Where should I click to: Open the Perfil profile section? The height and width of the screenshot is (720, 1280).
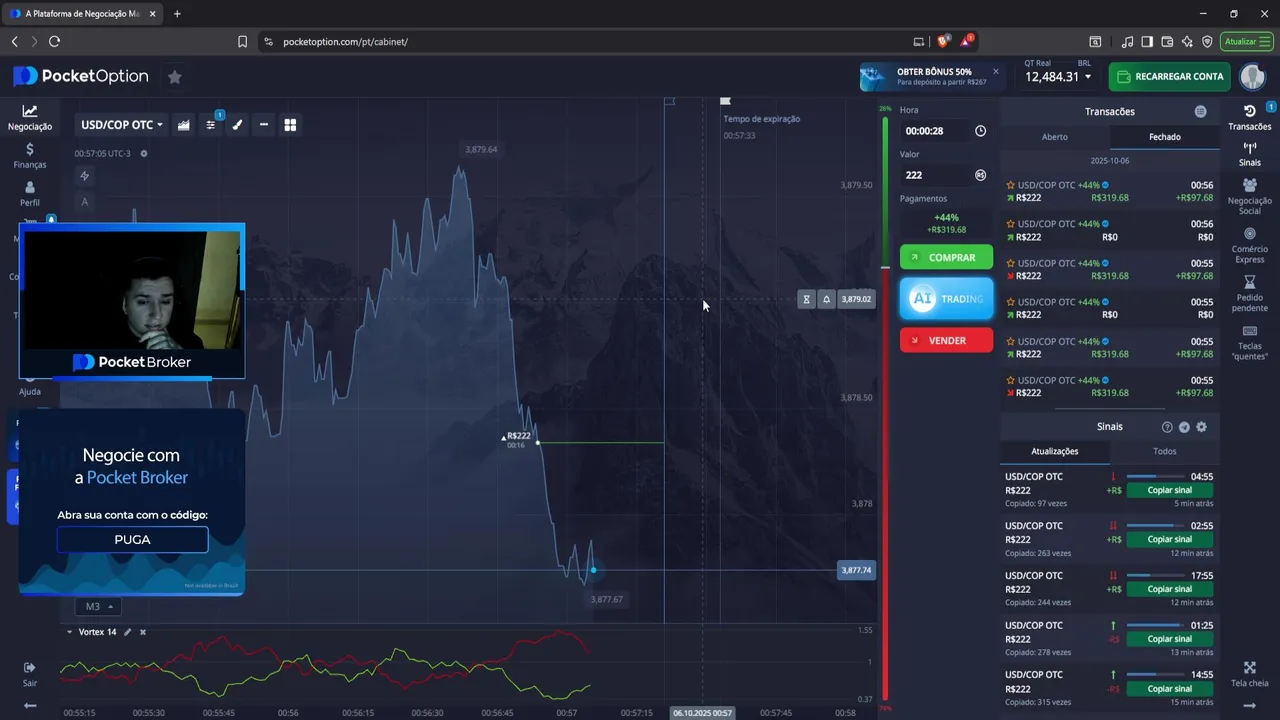pyautogui.click(x=30, y=194)
